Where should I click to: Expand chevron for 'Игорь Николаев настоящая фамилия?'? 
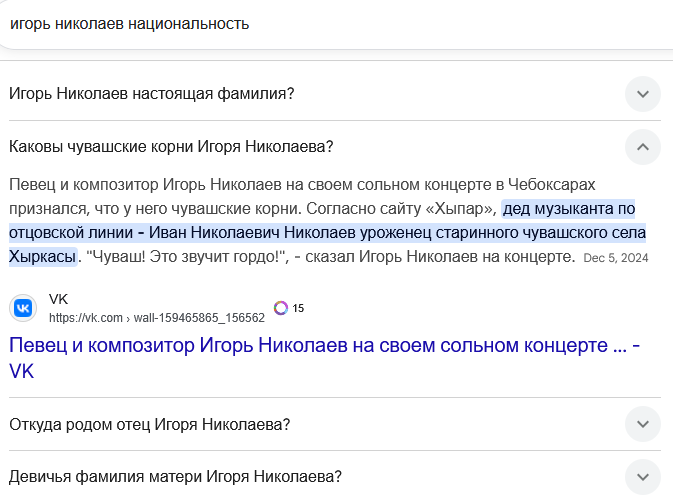(643, 93)
